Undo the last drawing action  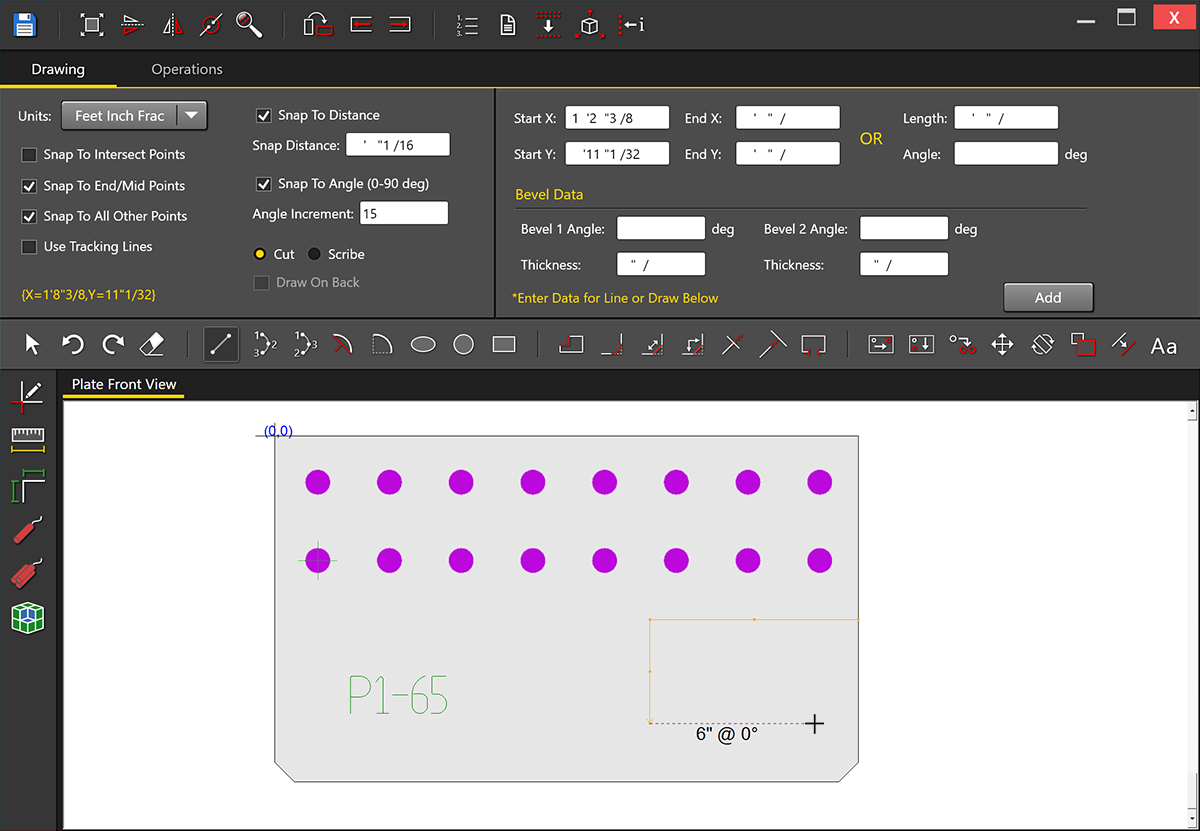click(73, 345)
